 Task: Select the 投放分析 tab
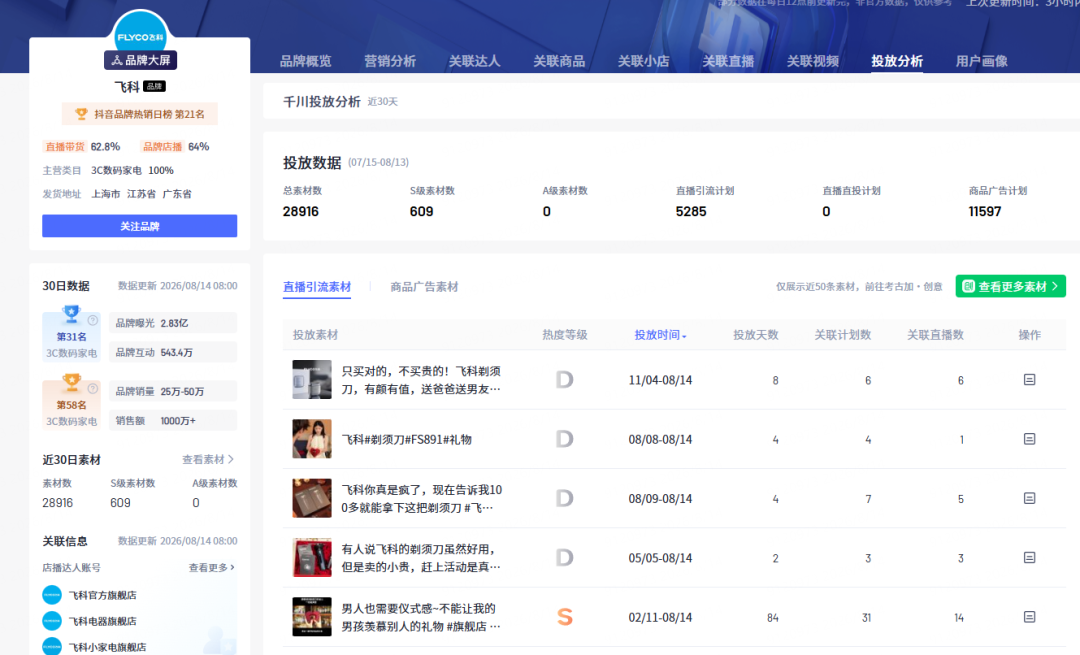pos(897,61)
